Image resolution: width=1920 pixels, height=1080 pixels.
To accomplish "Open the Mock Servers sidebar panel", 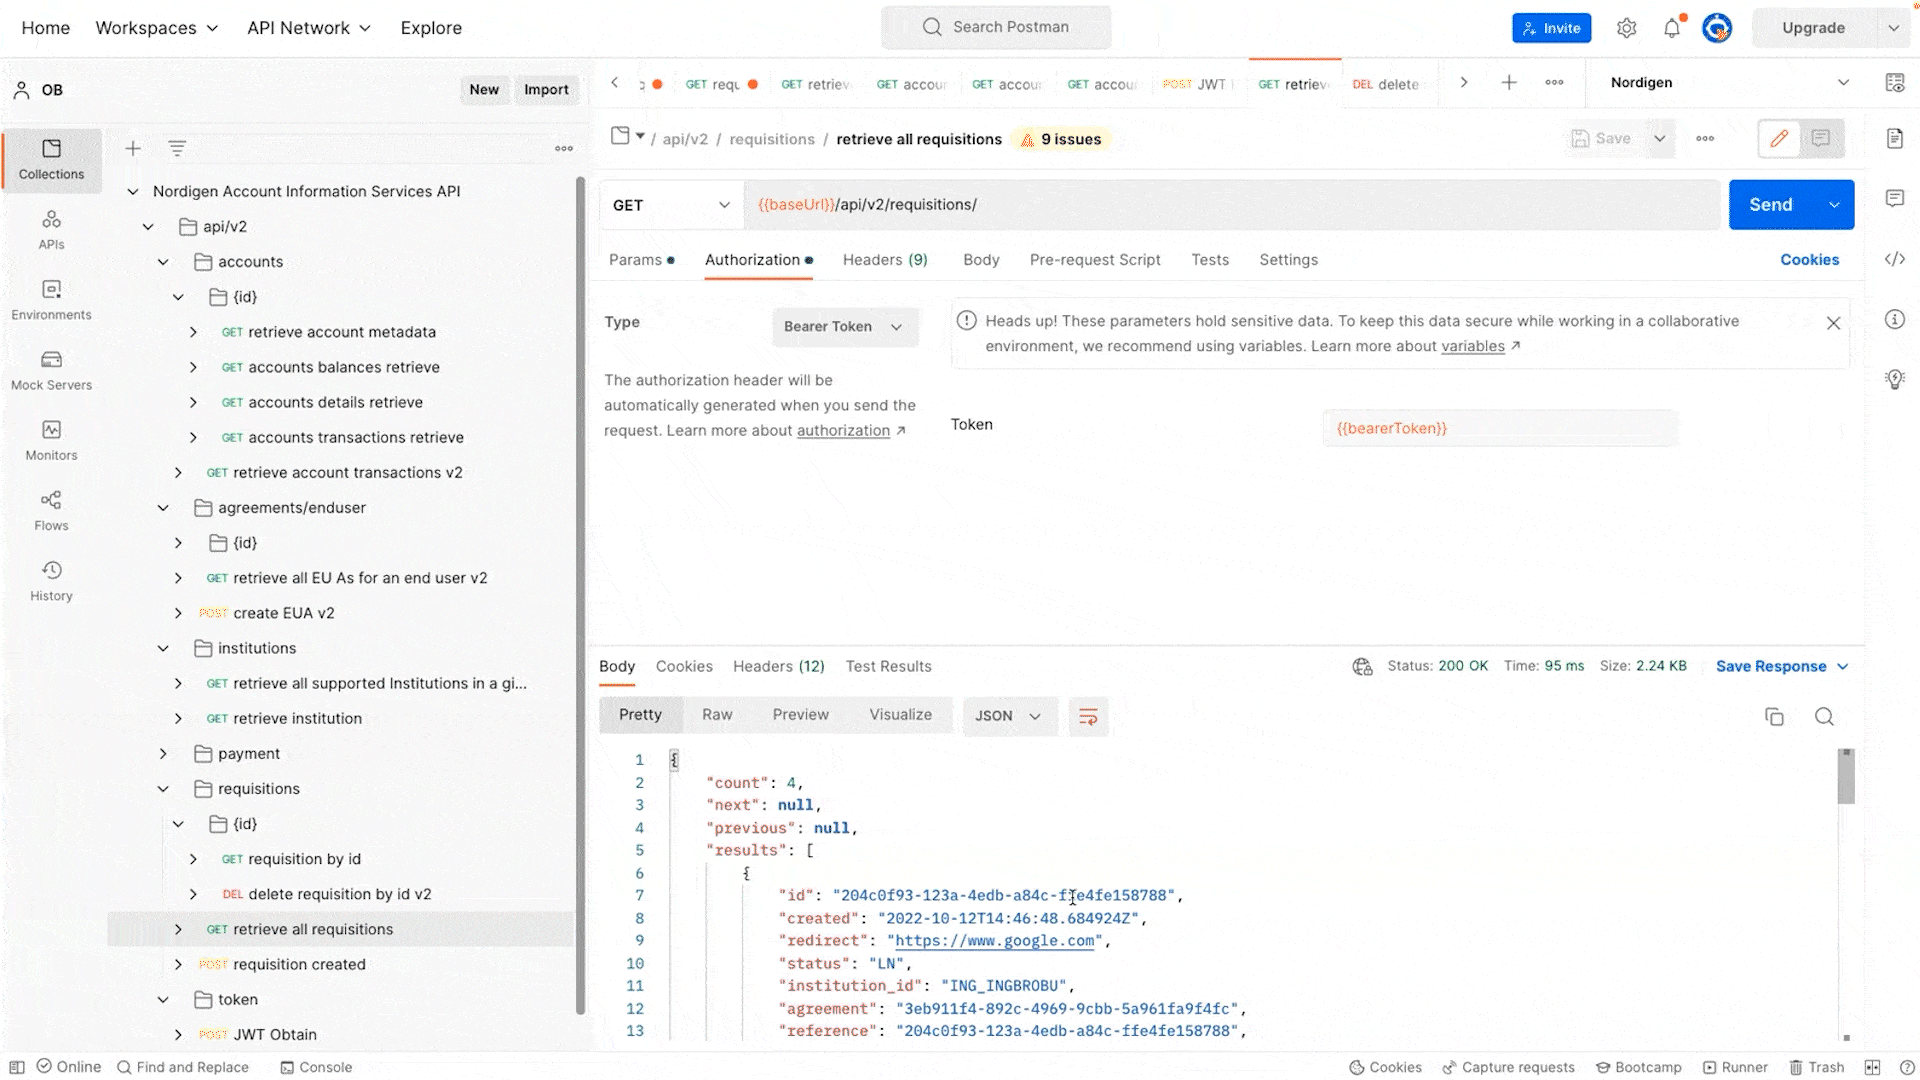I will tap(51, 370).
